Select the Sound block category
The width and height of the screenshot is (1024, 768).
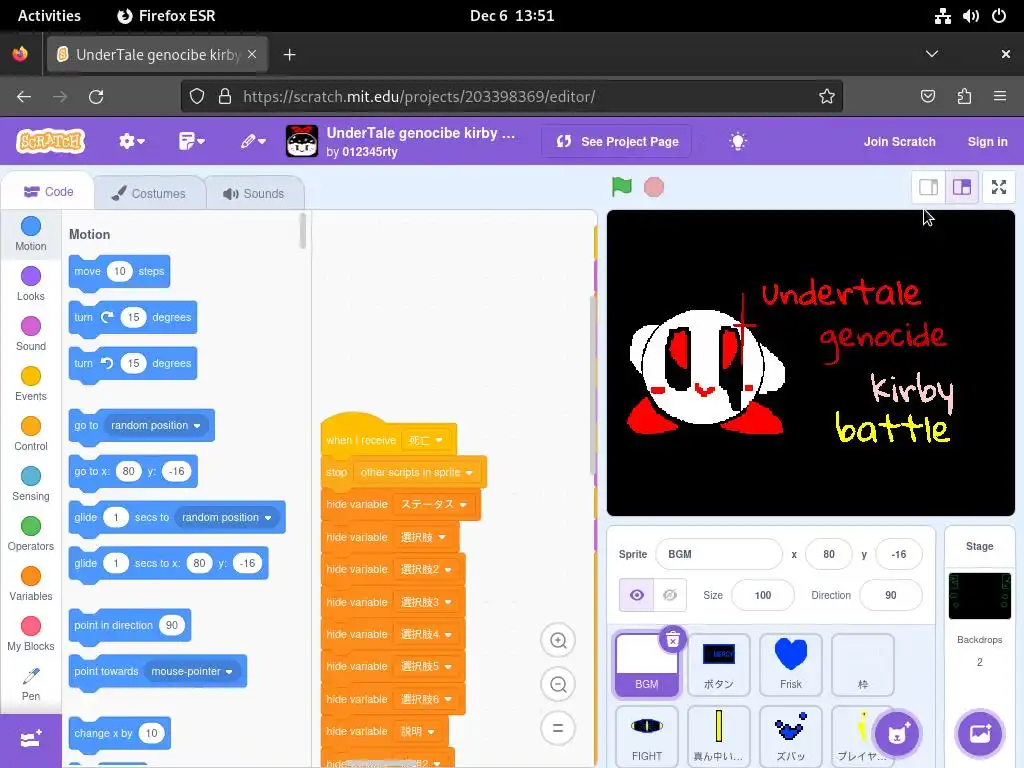[x=31, y=334]
